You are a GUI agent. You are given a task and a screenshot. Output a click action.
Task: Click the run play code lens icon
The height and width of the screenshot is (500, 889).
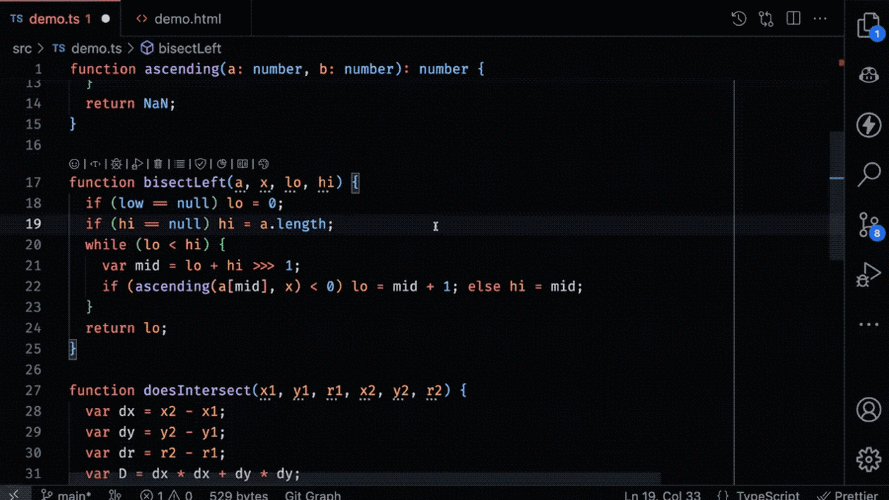[x=137, y=164]
